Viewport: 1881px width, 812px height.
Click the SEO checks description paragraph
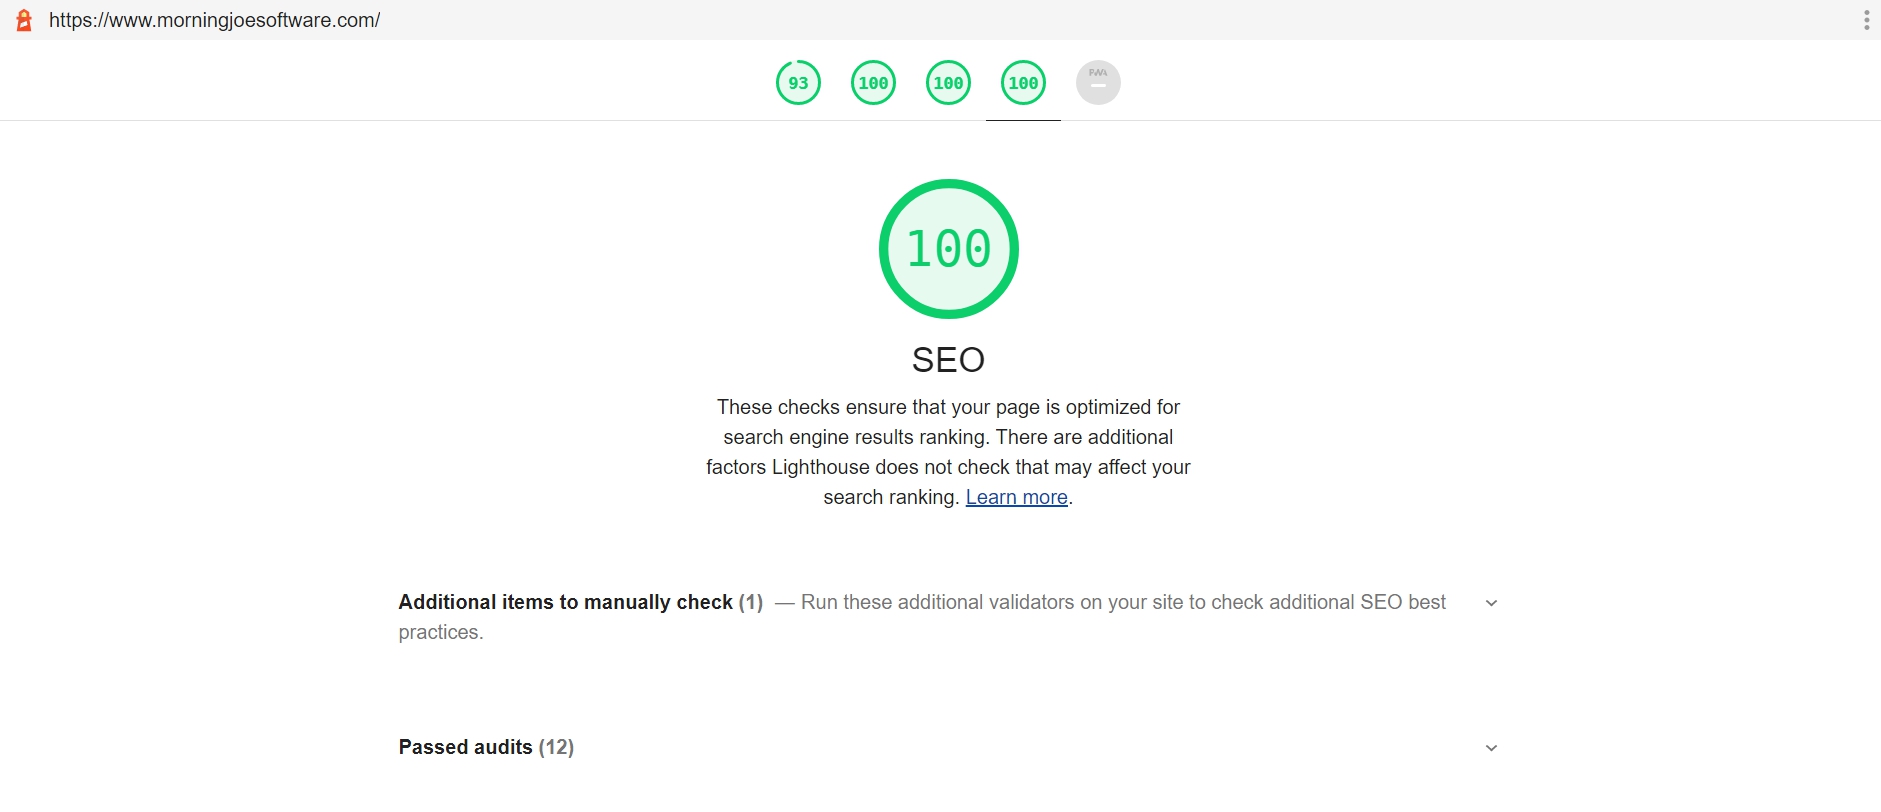pos(948,452)
